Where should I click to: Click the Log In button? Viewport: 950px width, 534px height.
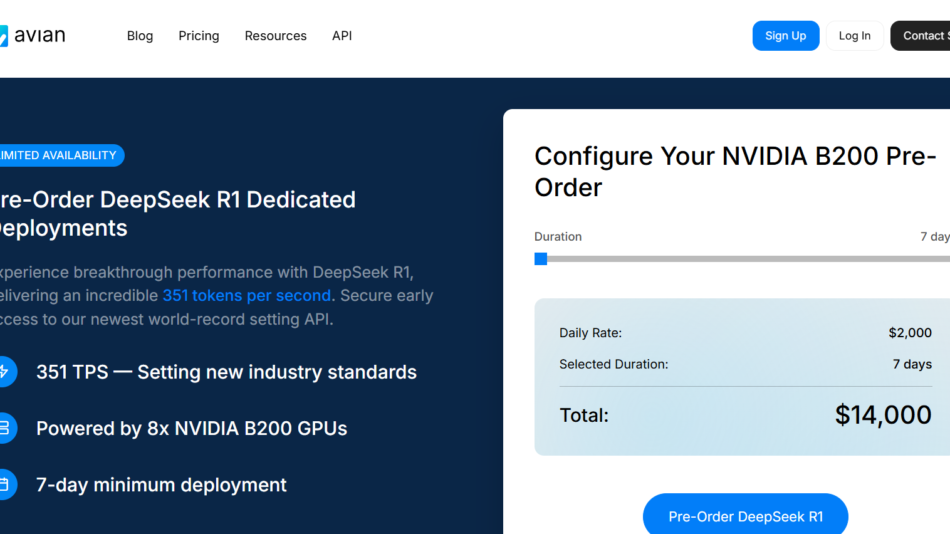(x=854, y=36)
